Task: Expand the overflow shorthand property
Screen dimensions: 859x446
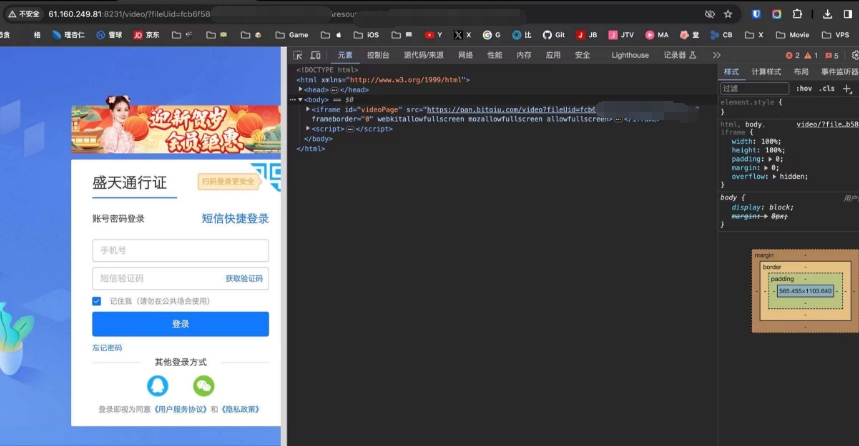Action: 774,176
